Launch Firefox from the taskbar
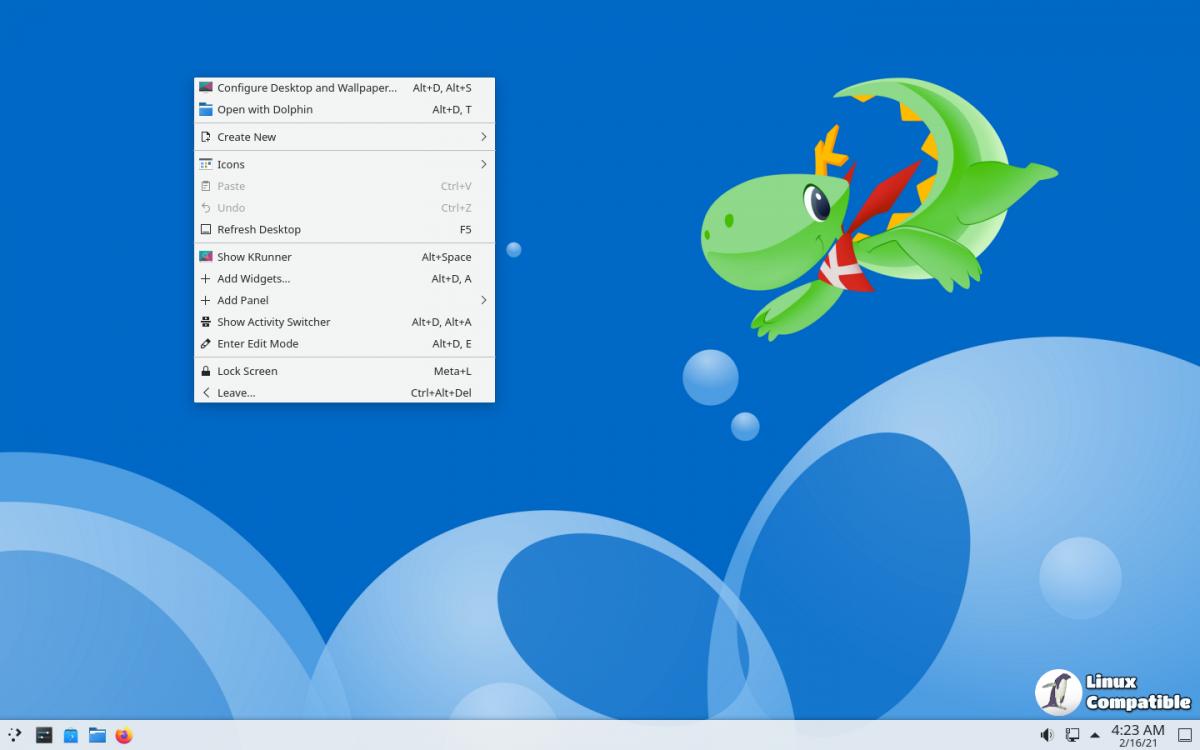The height and width of the screenshot is (750, 1200). 124,735
